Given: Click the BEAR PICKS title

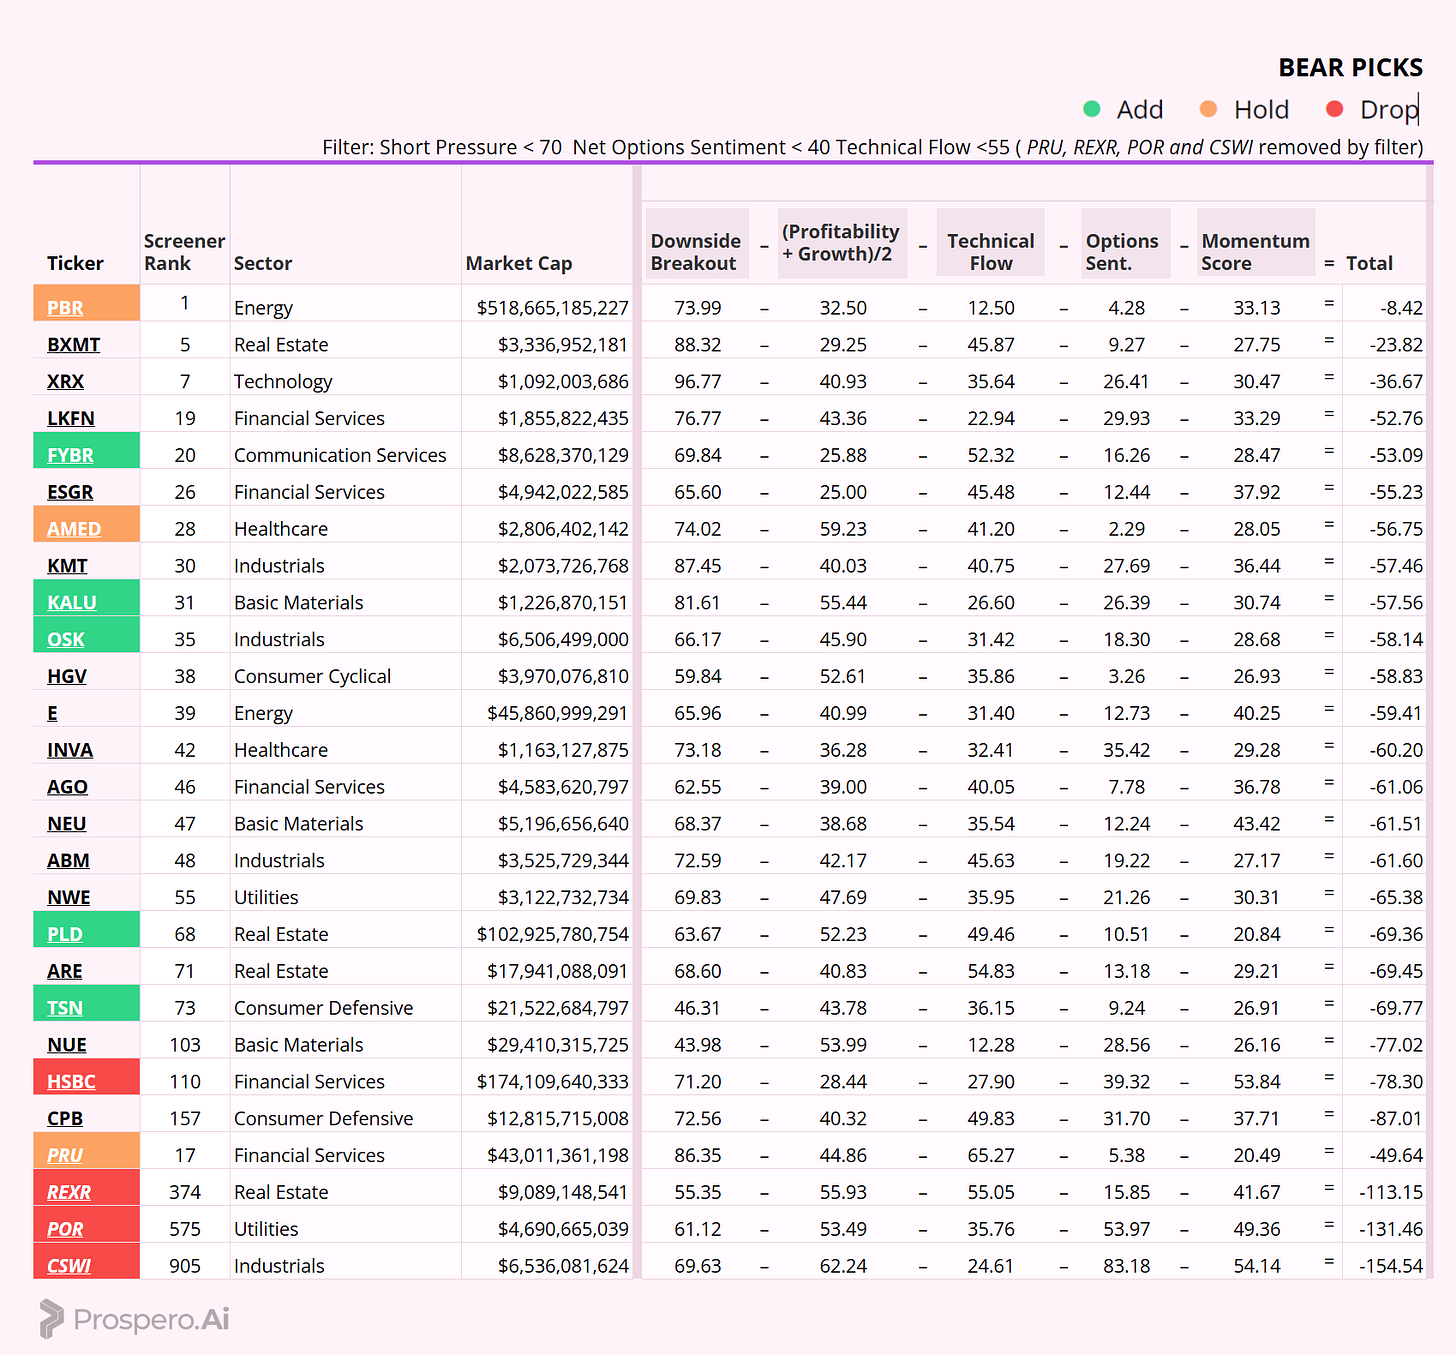Looking at the screenshot, I should (x=1350, y=68).
